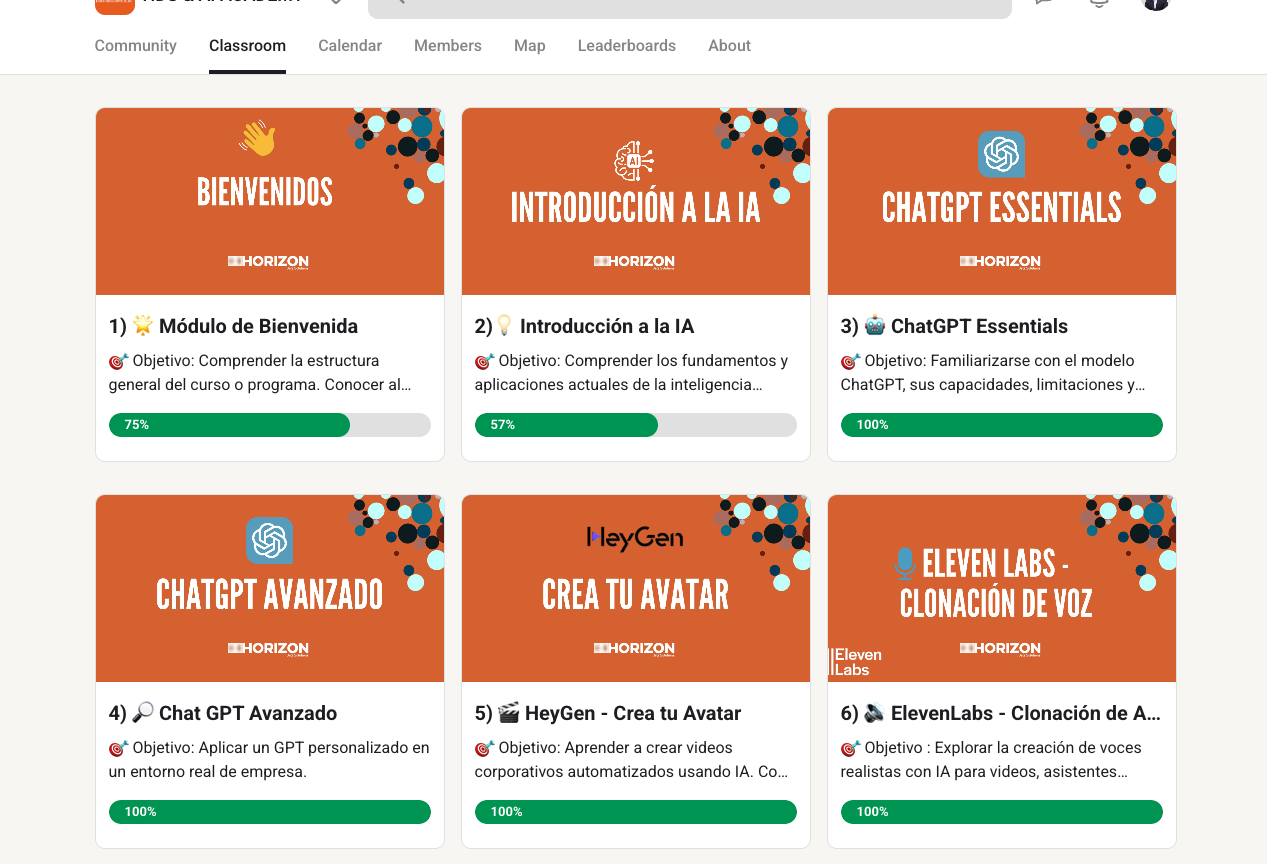This screenshot has width=1267, height=864.
Task: Open '4) Chat GPT Avanzado' title
Action: (x=223, y=713)
